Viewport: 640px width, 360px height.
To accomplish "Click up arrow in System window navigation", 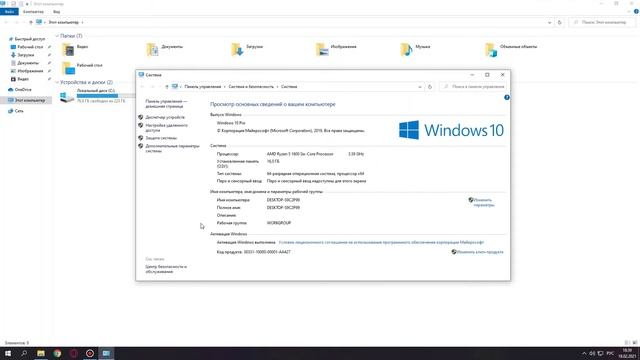I will pyautogui.click(x=167, y=87).
